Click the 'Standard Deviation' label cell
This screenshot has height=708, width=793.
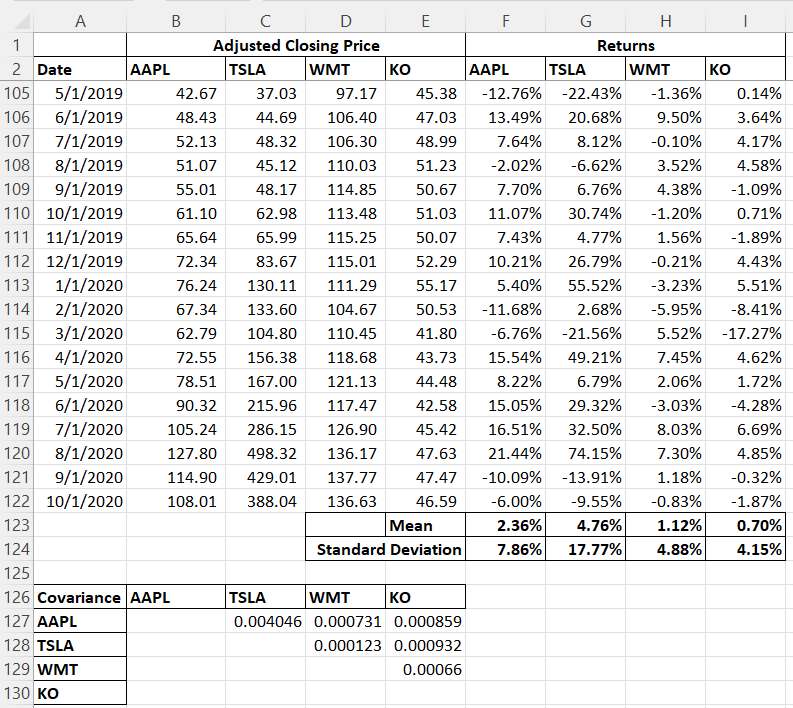(x=385, y=549)
